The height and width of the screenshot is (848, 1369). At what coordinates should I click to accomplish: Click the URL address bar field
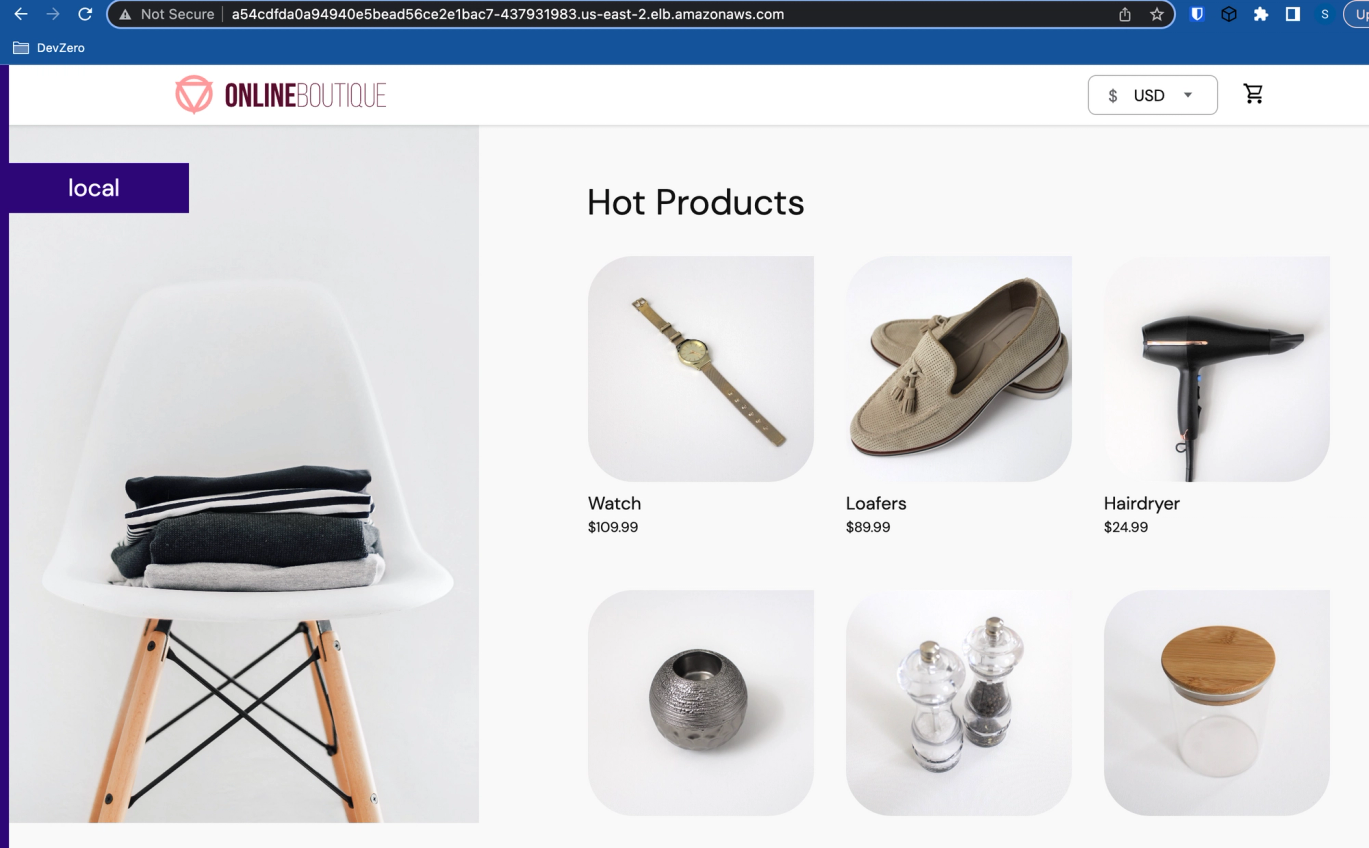[x=640, y=14]
